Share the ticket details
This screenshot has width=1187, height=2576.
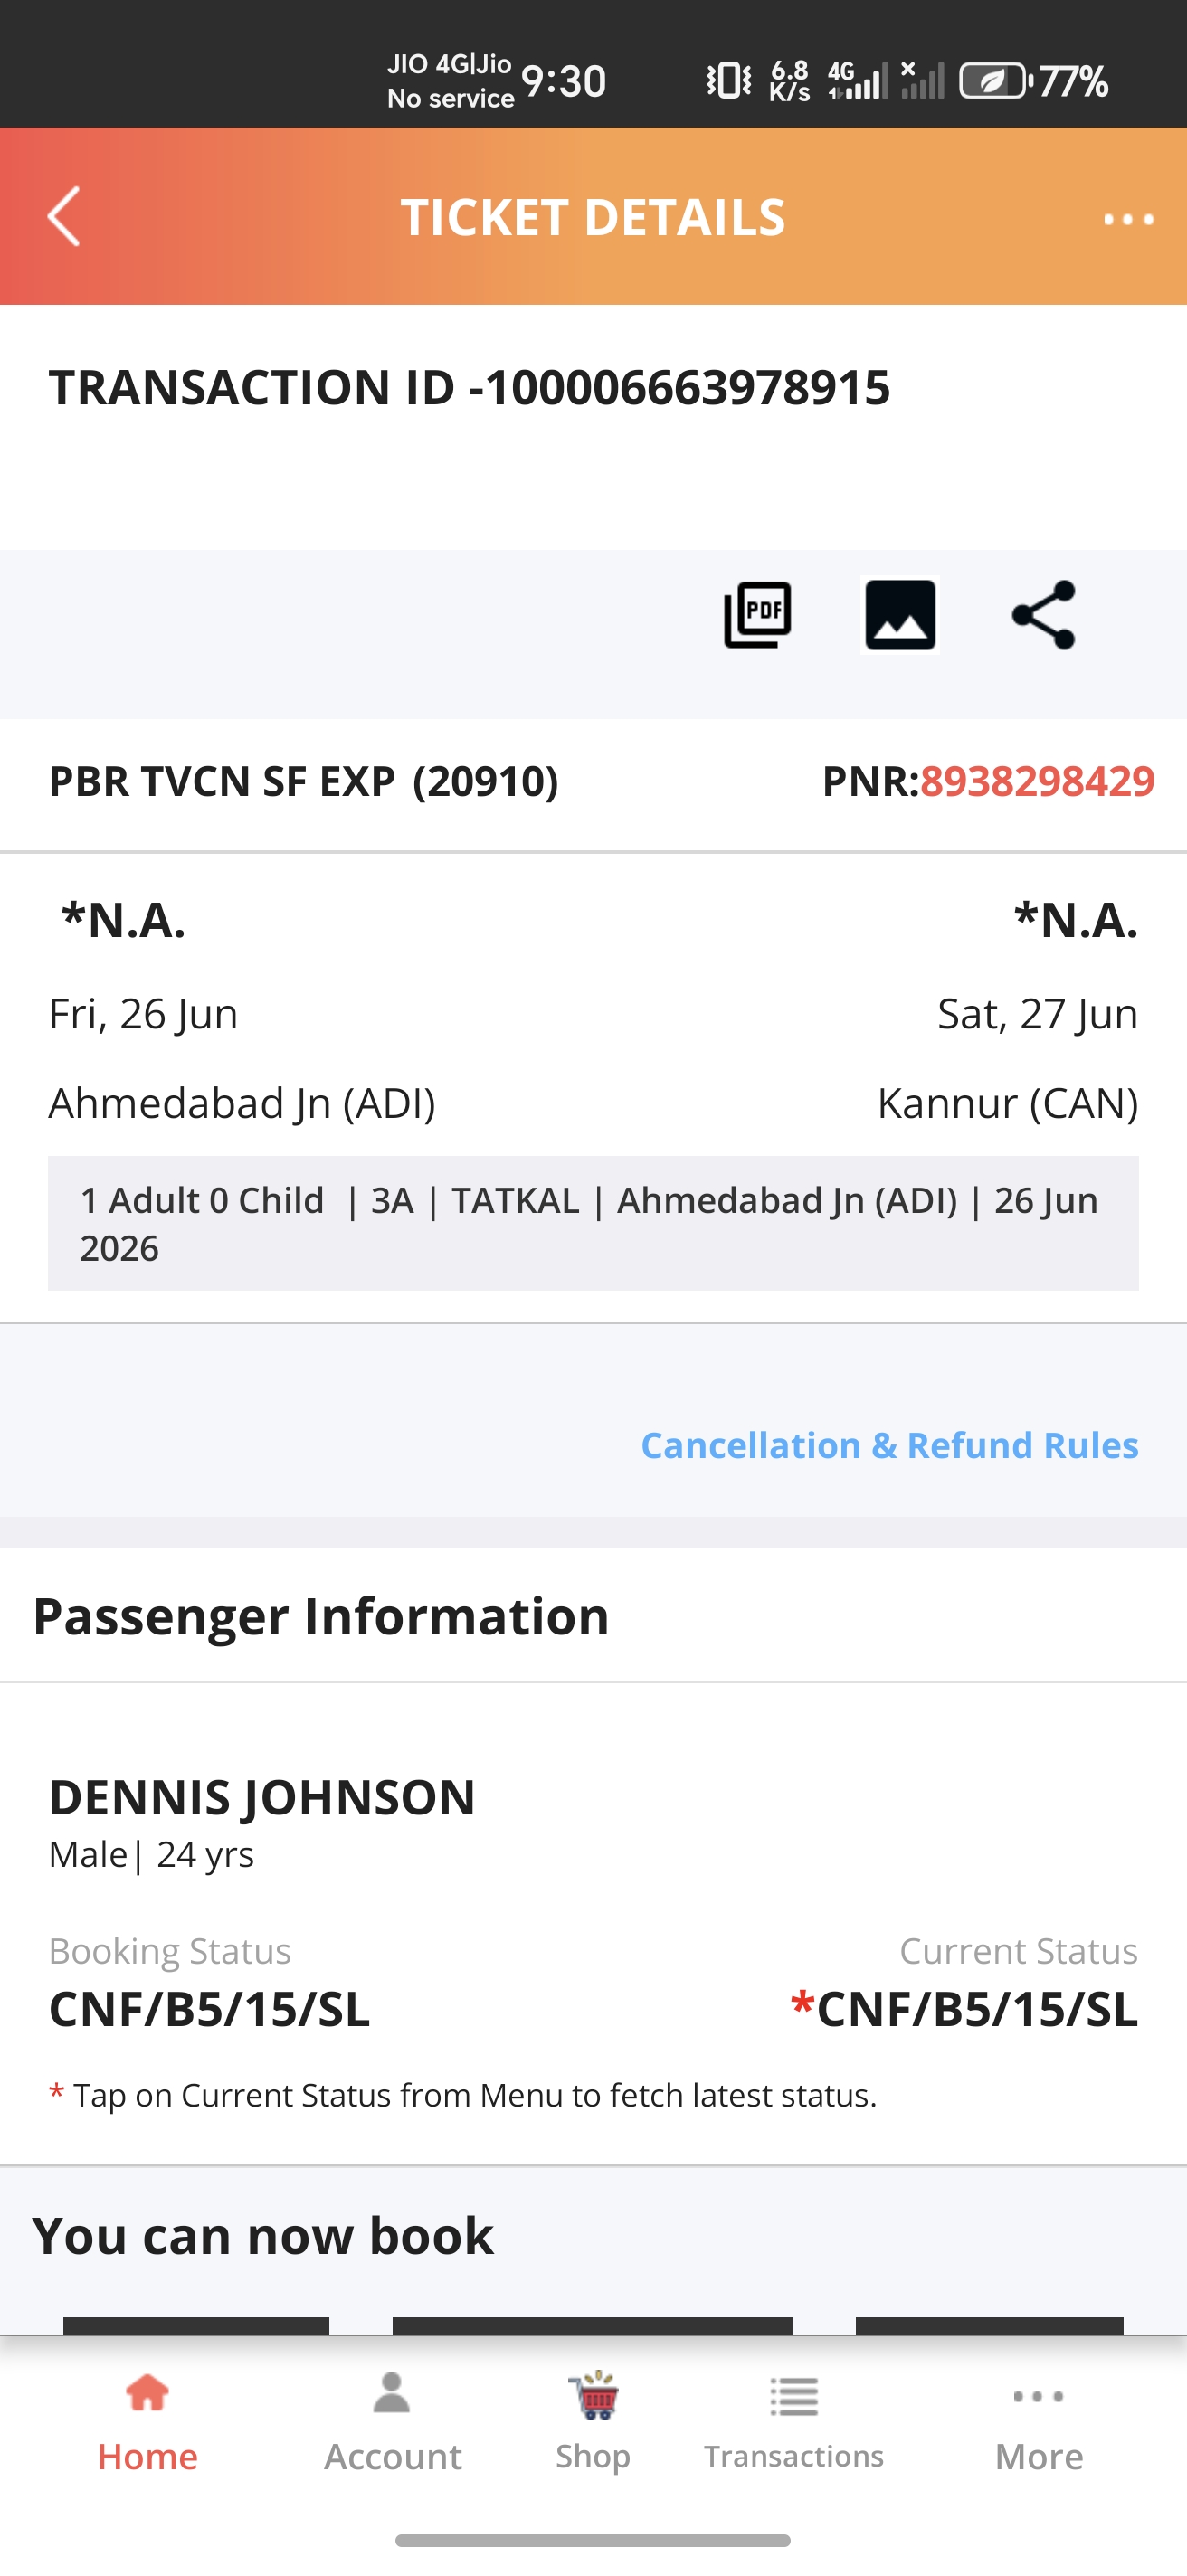pyautogui.click(x=1043, y=614)
